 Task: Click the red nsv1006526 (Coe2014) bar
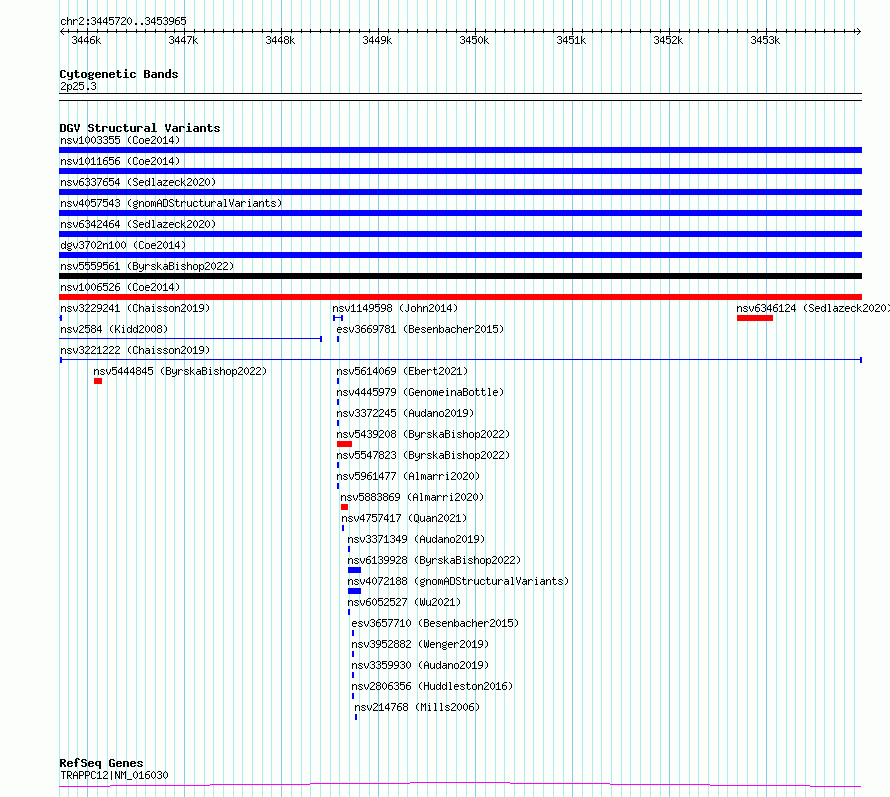(x=460, y=297)
